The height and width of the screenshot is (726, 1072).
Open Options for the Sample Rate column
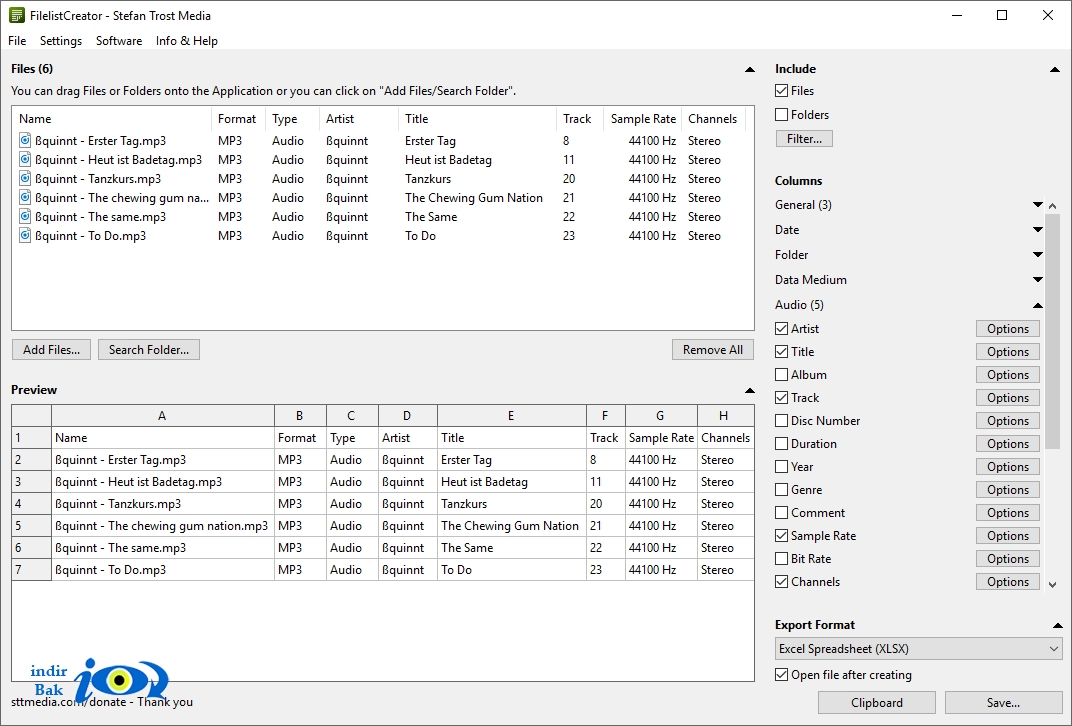click(1008, 536)
